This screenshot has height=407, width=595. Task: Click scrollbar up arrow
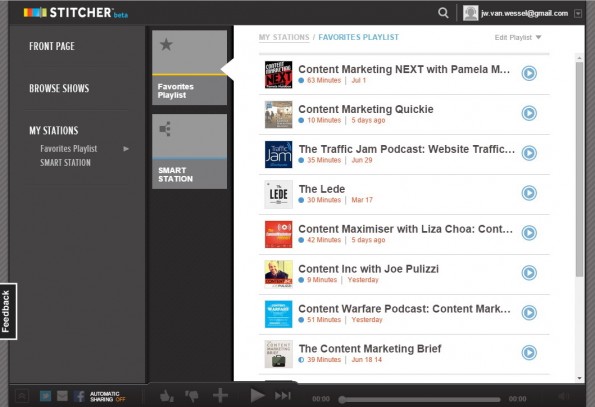tap(579, 58)
